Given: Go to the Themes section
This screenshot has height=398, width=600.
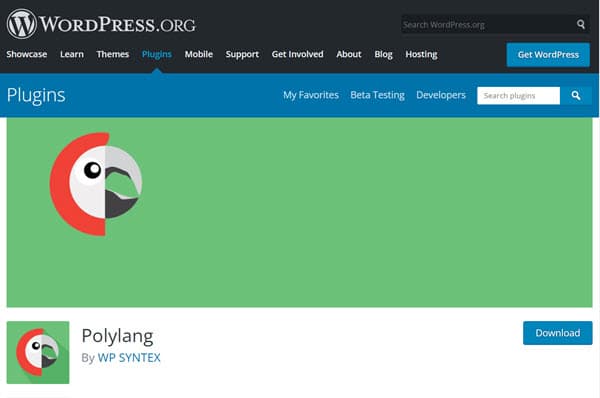Looking at the screenshot, I should tap(112, 54).
